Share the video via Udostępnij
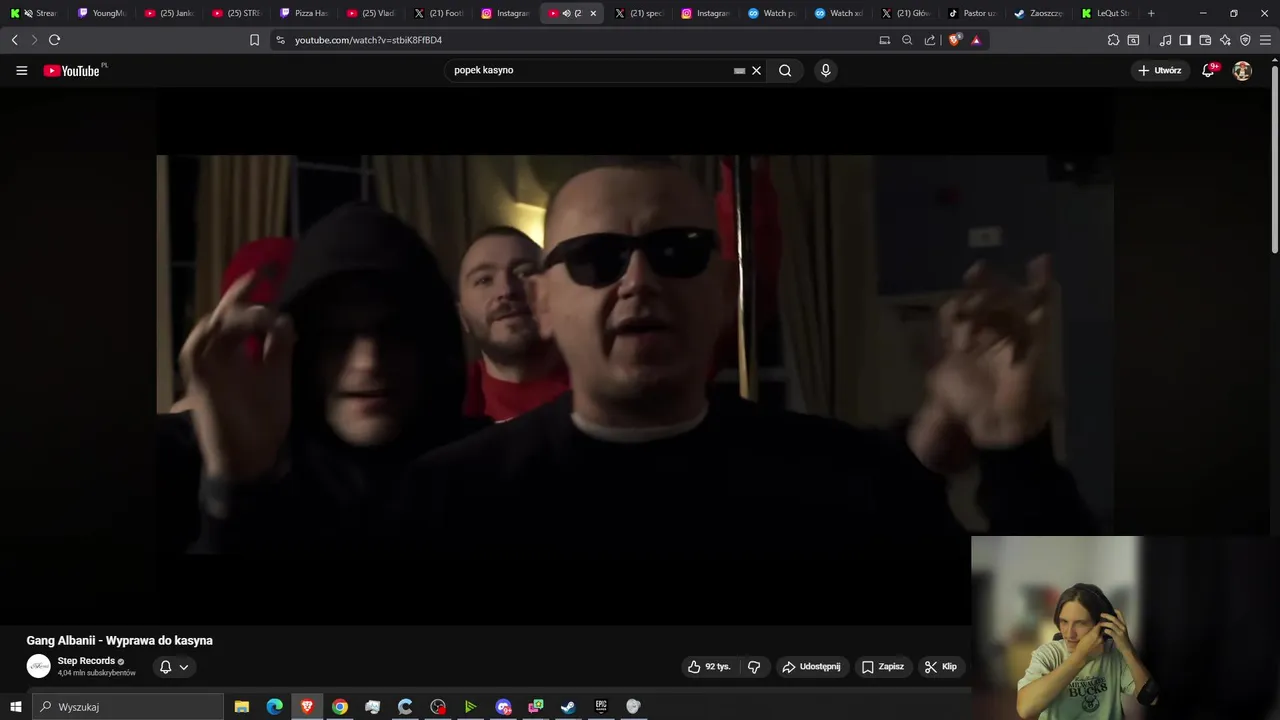This screenshot has height=720, width=1280. [x=811, y=667]
